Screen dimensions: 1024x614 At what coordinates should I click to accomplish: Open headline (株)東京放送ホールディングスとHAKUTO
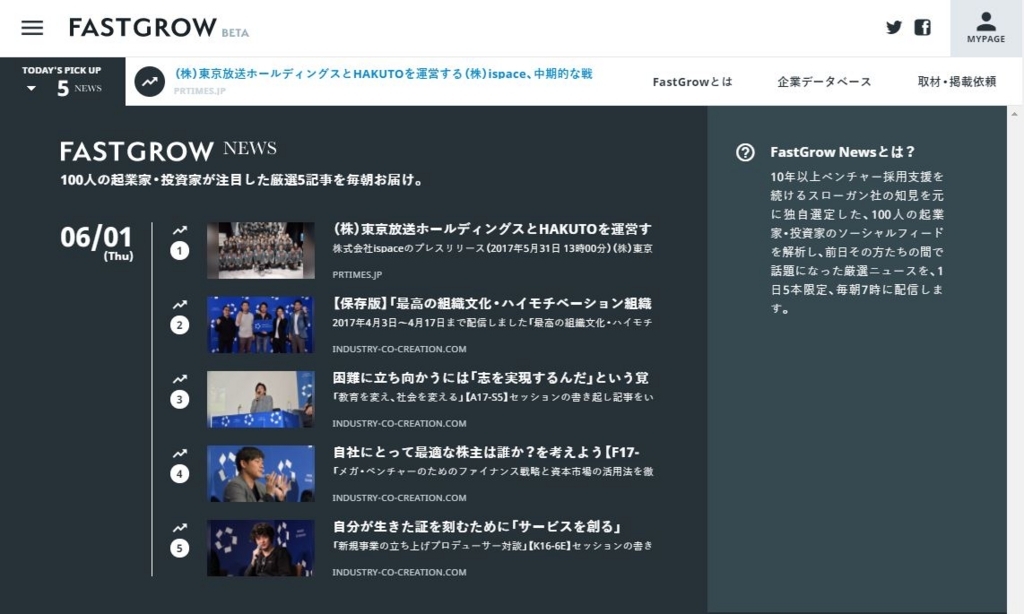point(492,229)
